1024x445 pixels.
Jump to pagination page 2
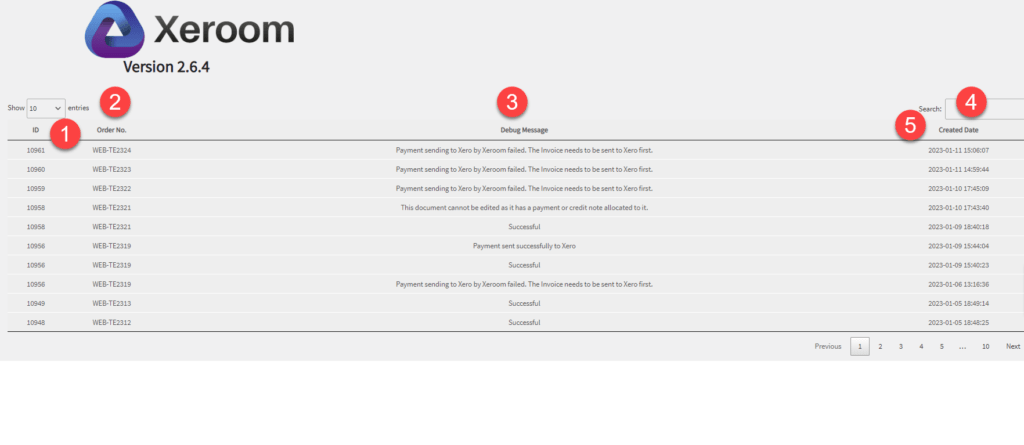[x=880, y=346]
